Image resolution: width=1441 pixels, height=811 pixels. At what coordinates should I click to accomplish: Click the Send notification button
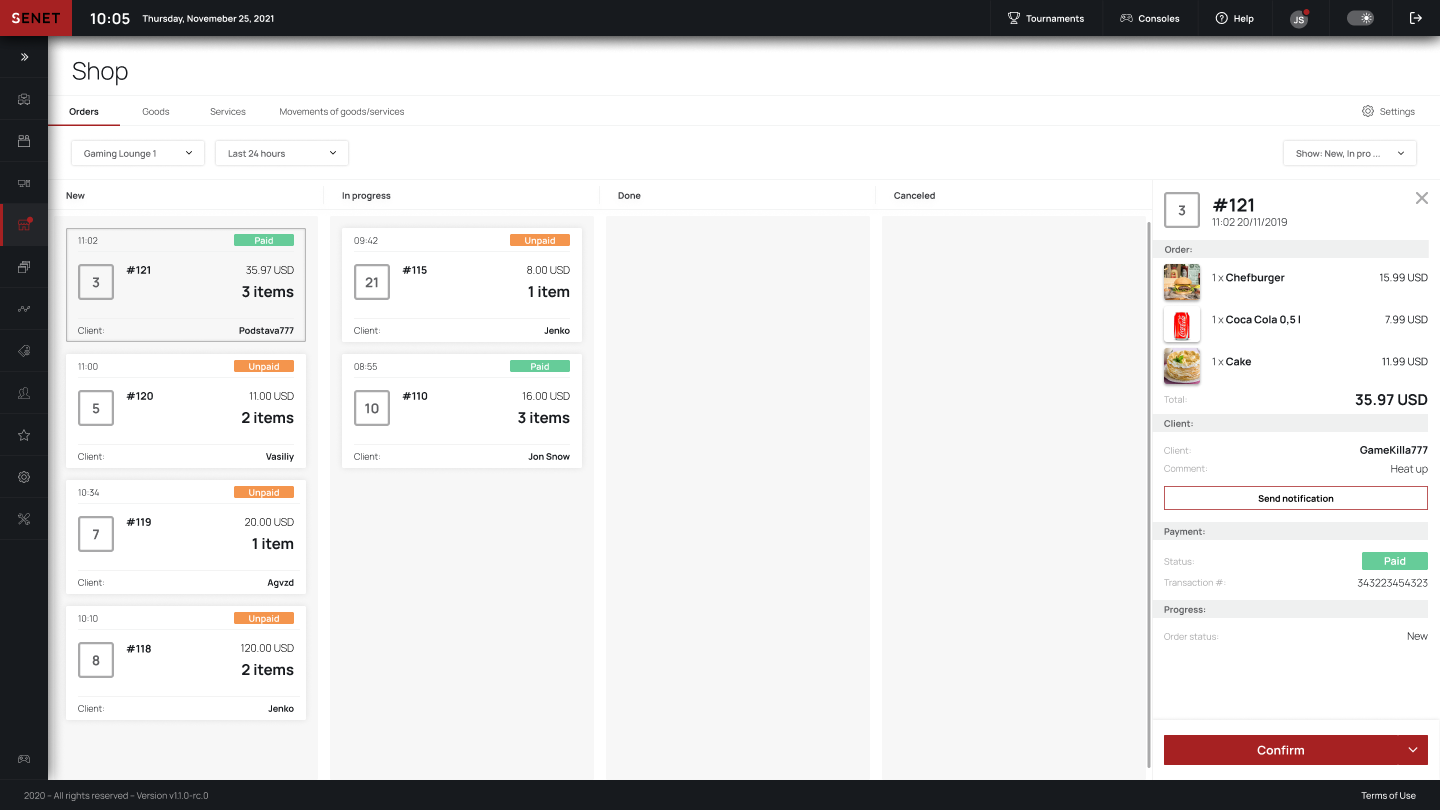pyautogui.click(x=1295, y=498)
